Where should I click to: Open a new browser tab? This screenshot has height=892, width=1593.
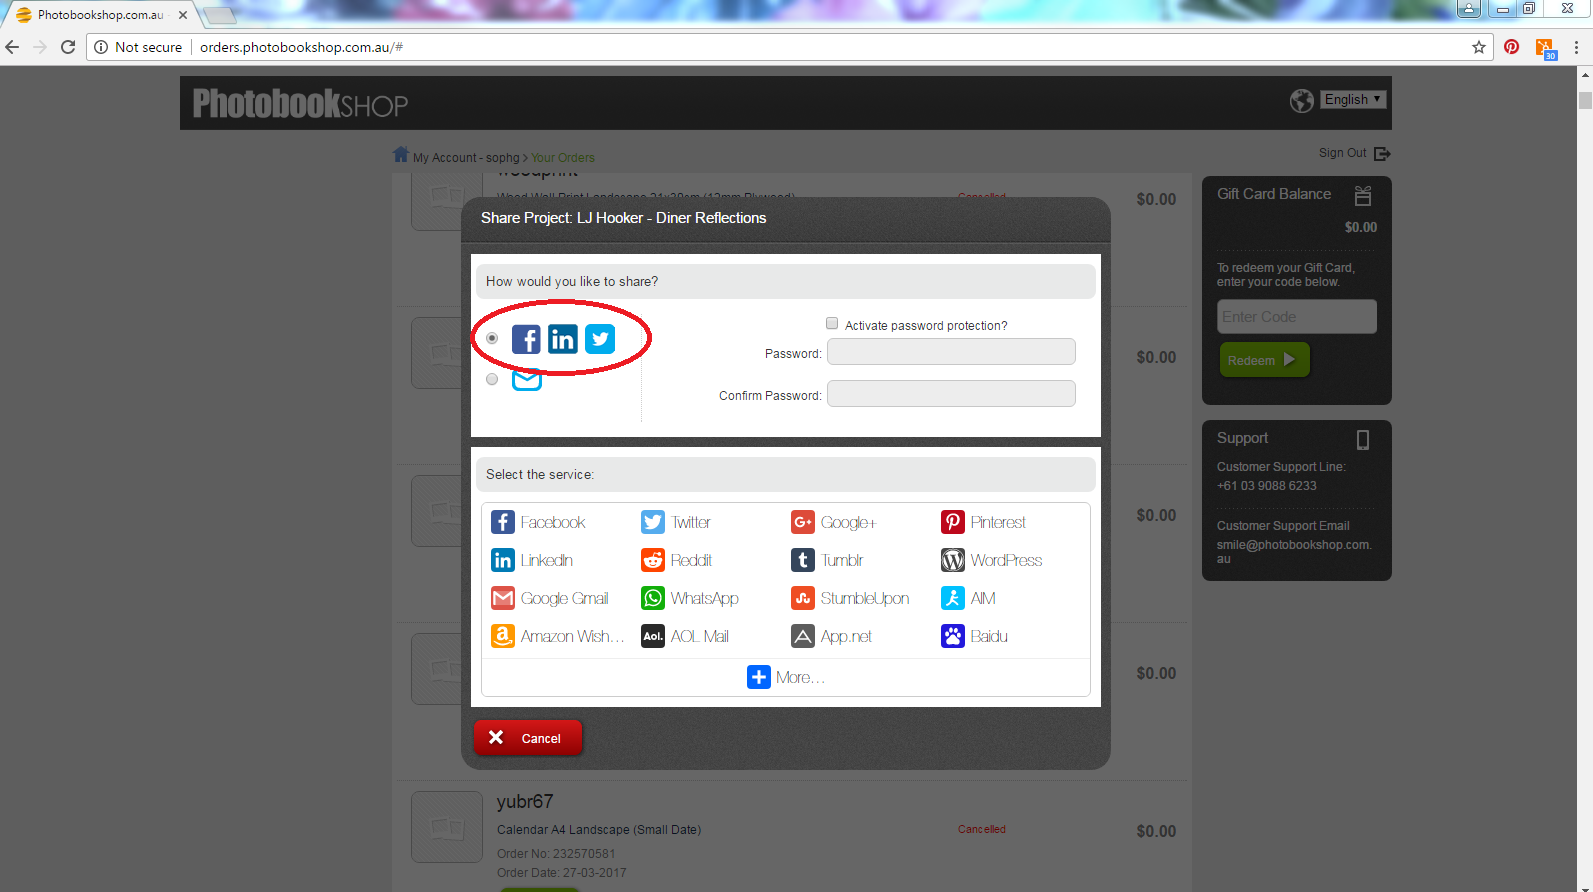click(219, 15)
